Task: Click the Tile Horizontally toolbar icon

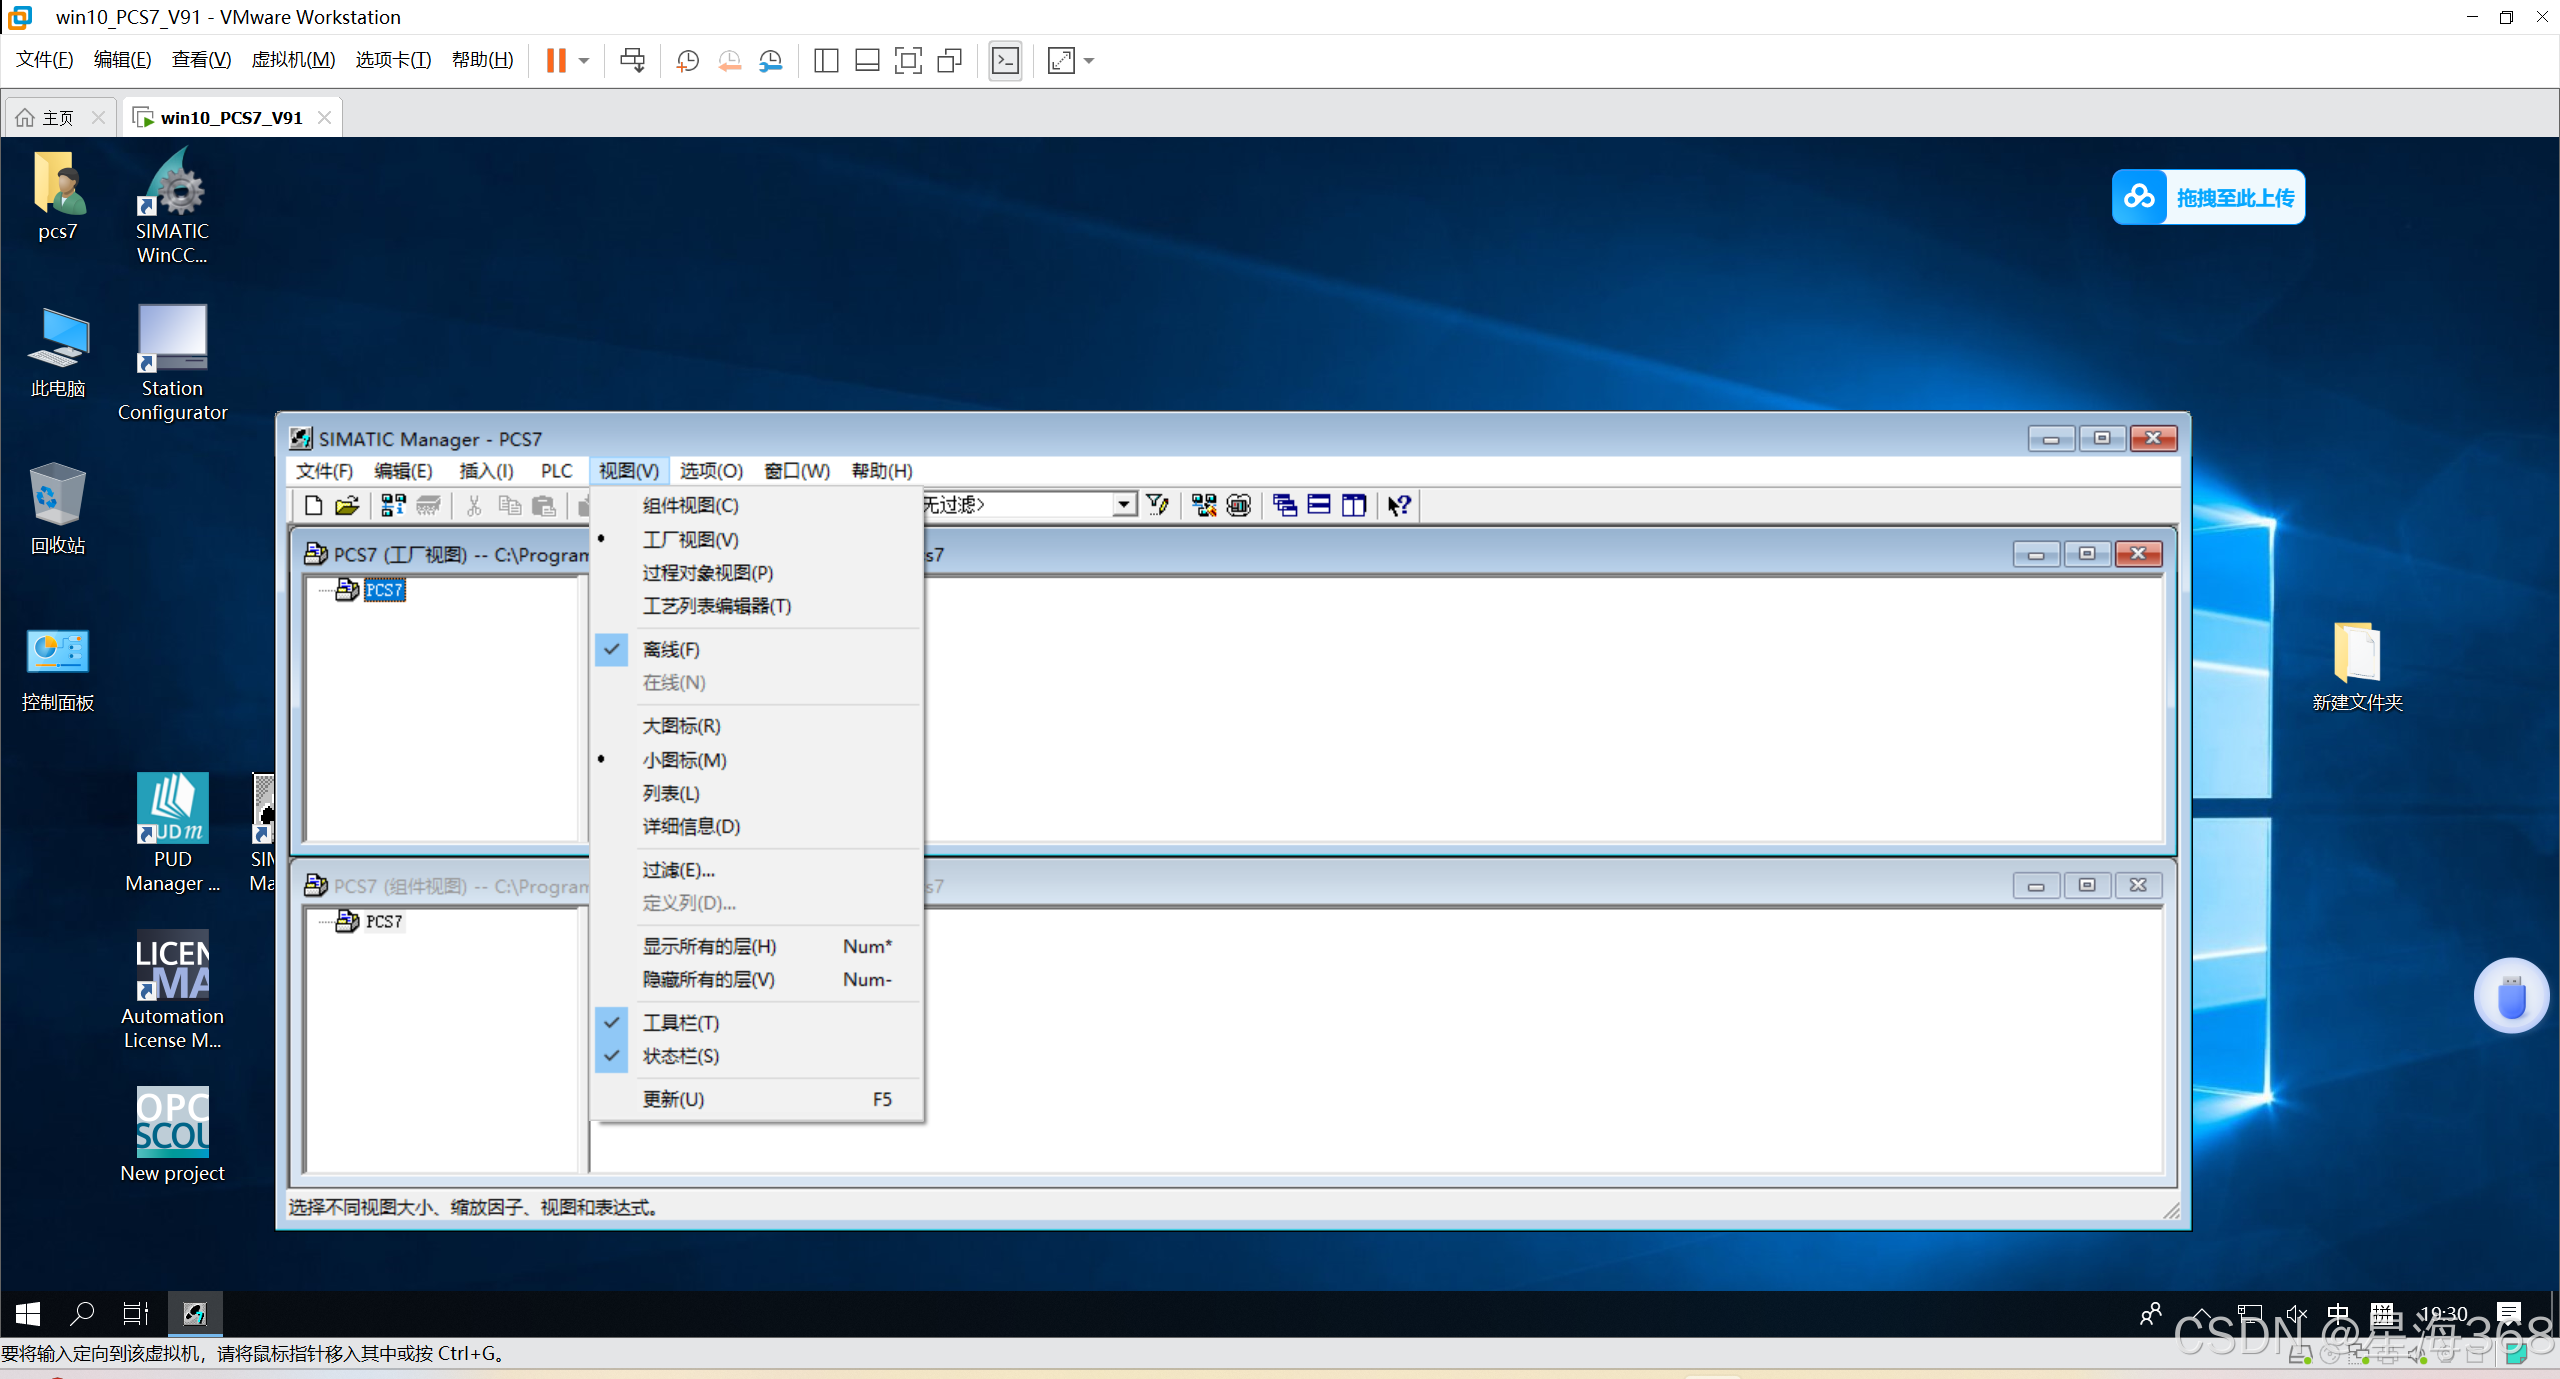Action: pyautogui.click(x=1319, y=505)
